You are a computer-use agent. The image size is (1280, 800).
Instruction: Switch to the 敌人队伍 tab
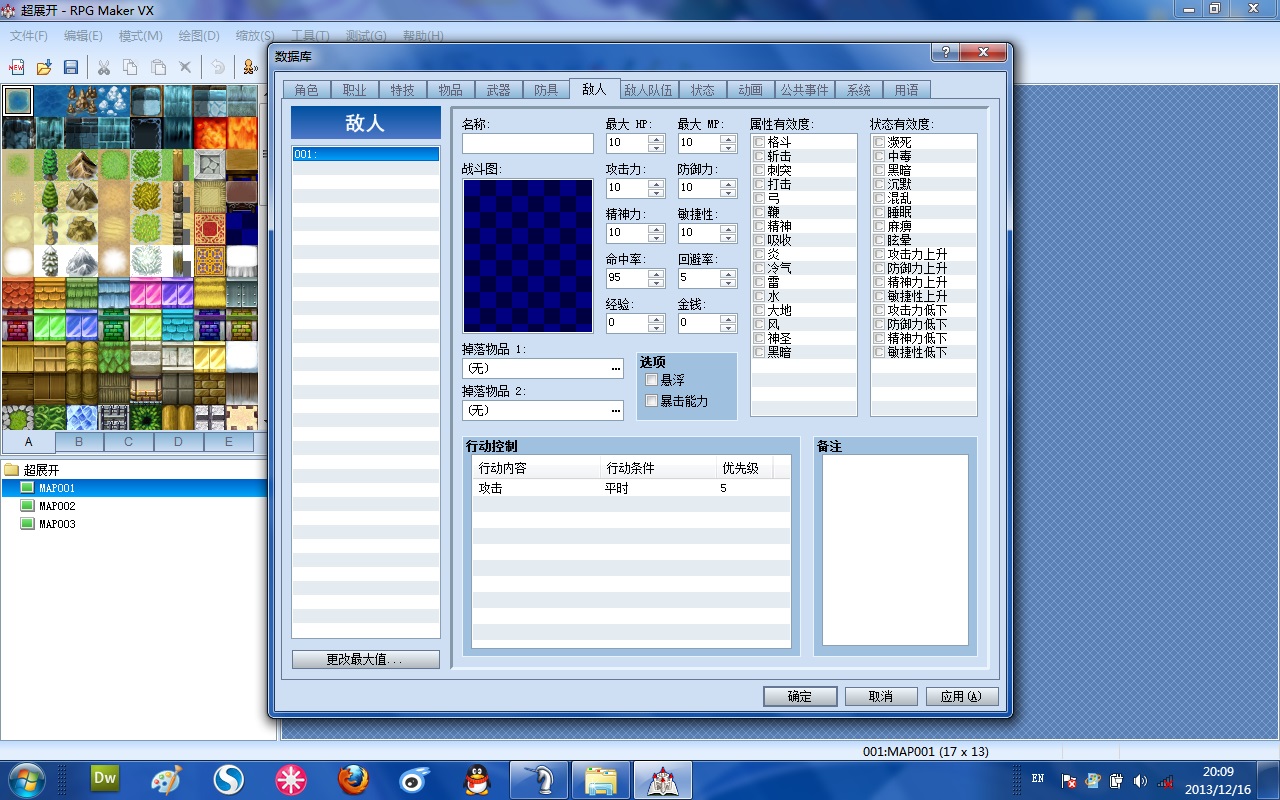click(649, 90)
